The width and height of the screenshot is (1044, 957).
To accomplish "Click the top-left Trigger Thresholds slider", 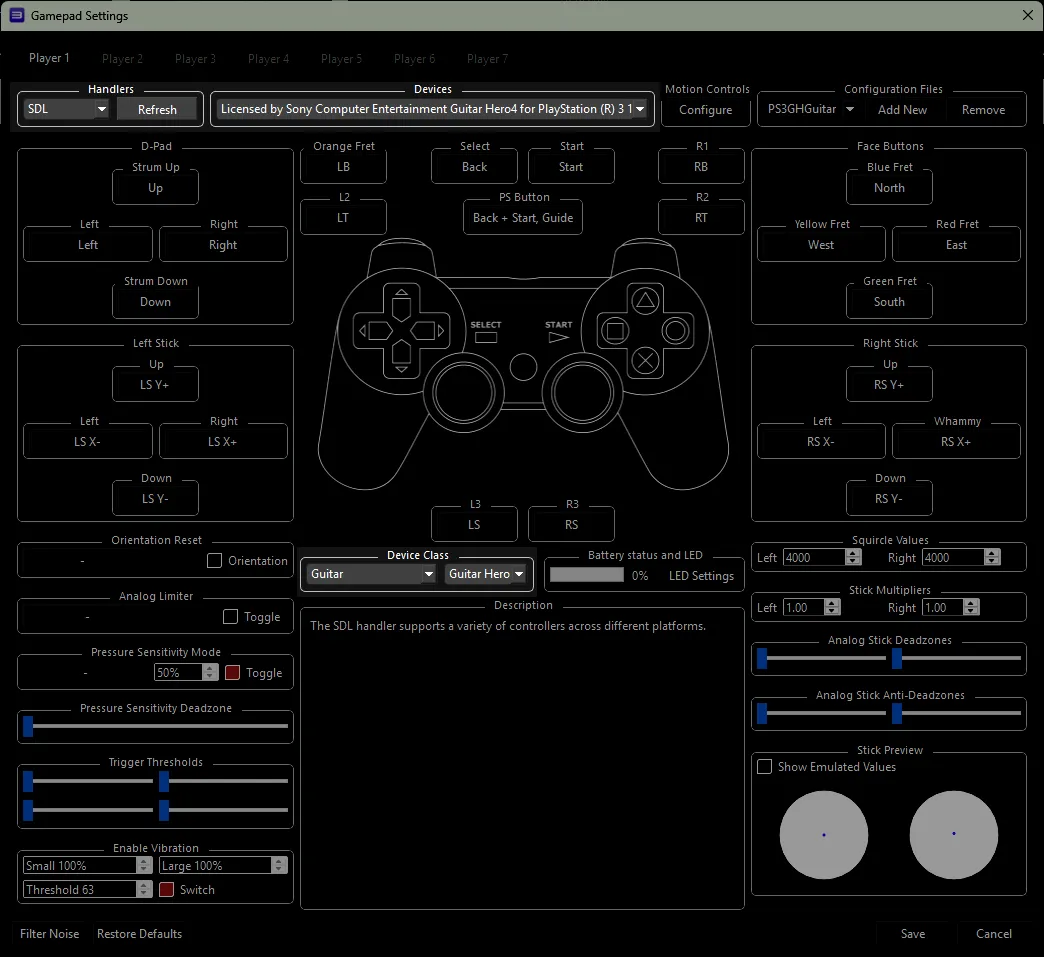I will pyautogui.click(x=88, y=781).
